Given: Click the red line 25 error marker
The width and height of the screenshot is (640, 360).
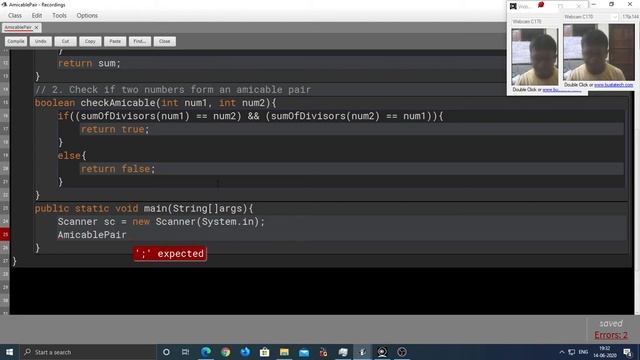Looking at the screenshot, I should 5,234.
